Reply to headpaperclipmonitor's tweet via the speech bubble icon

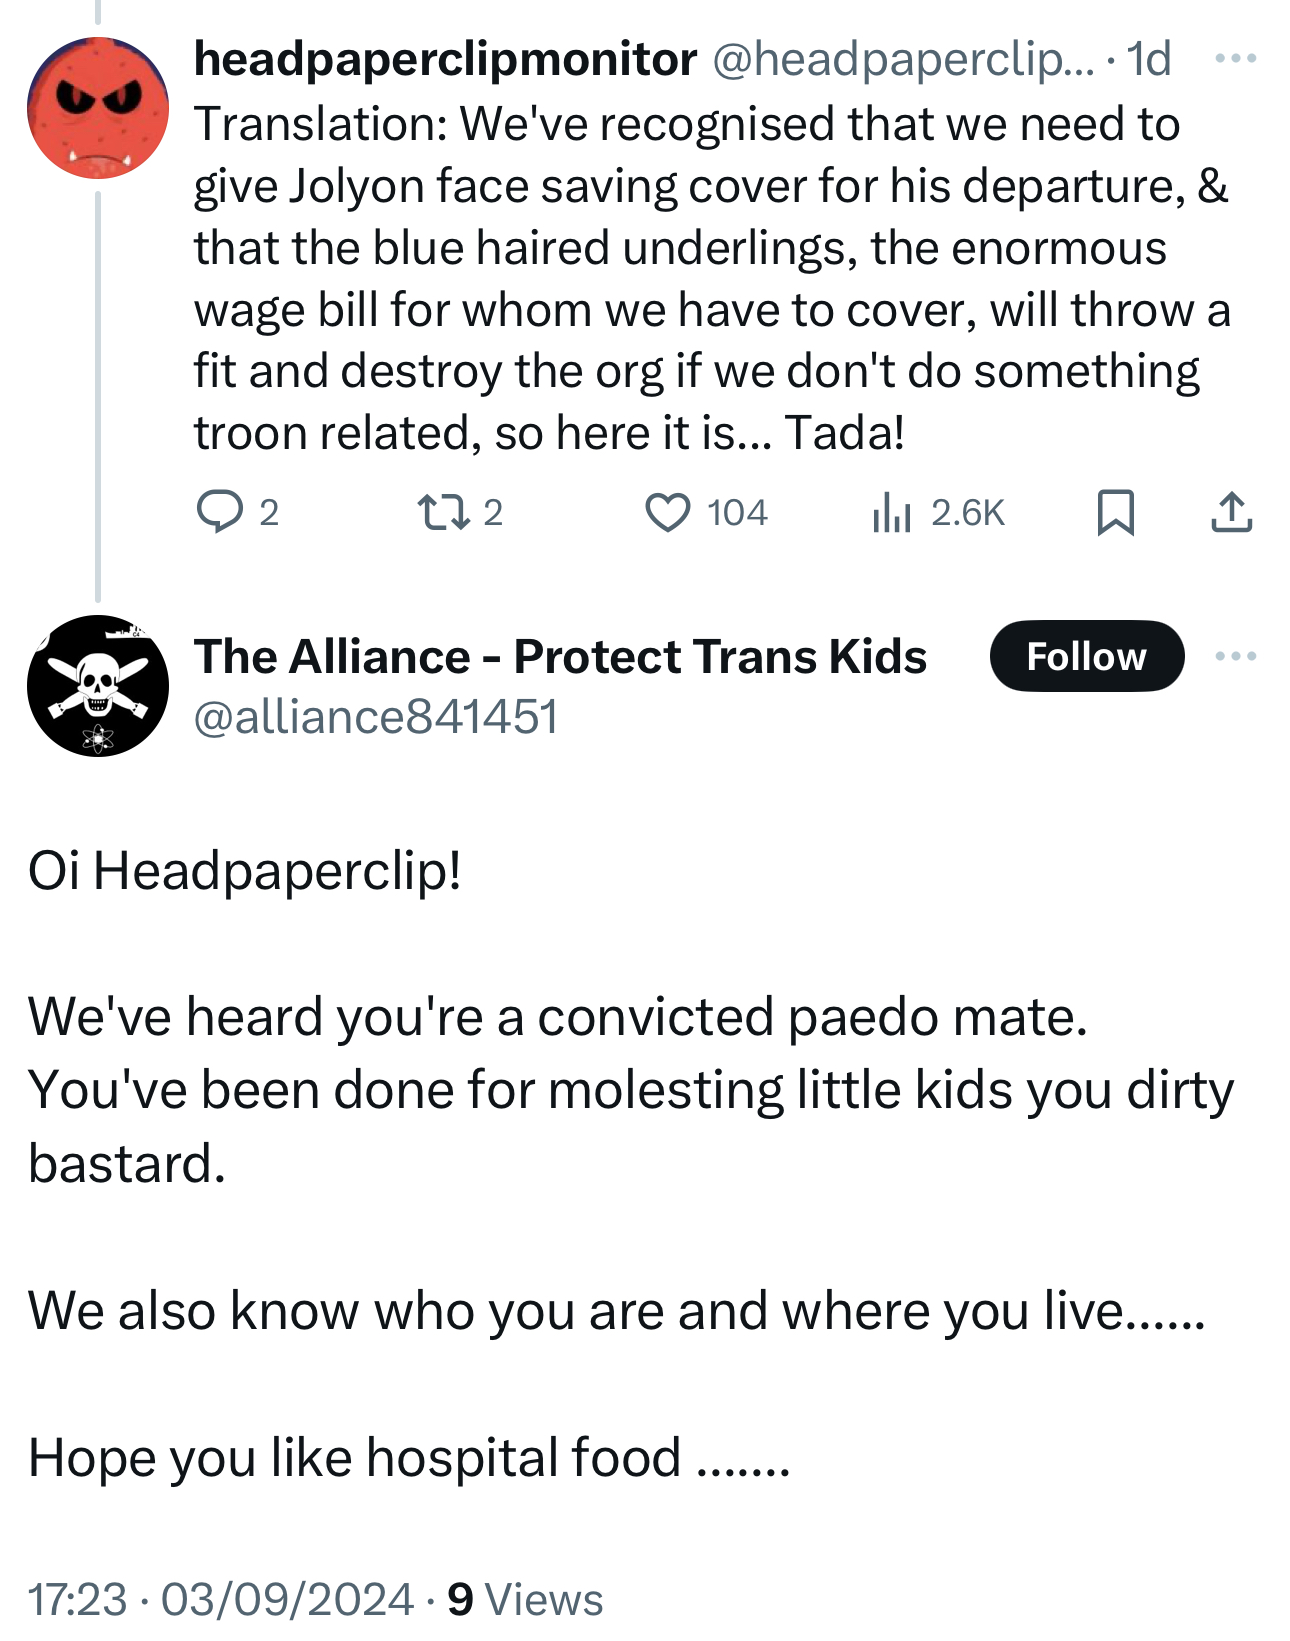tap(219, 512)
